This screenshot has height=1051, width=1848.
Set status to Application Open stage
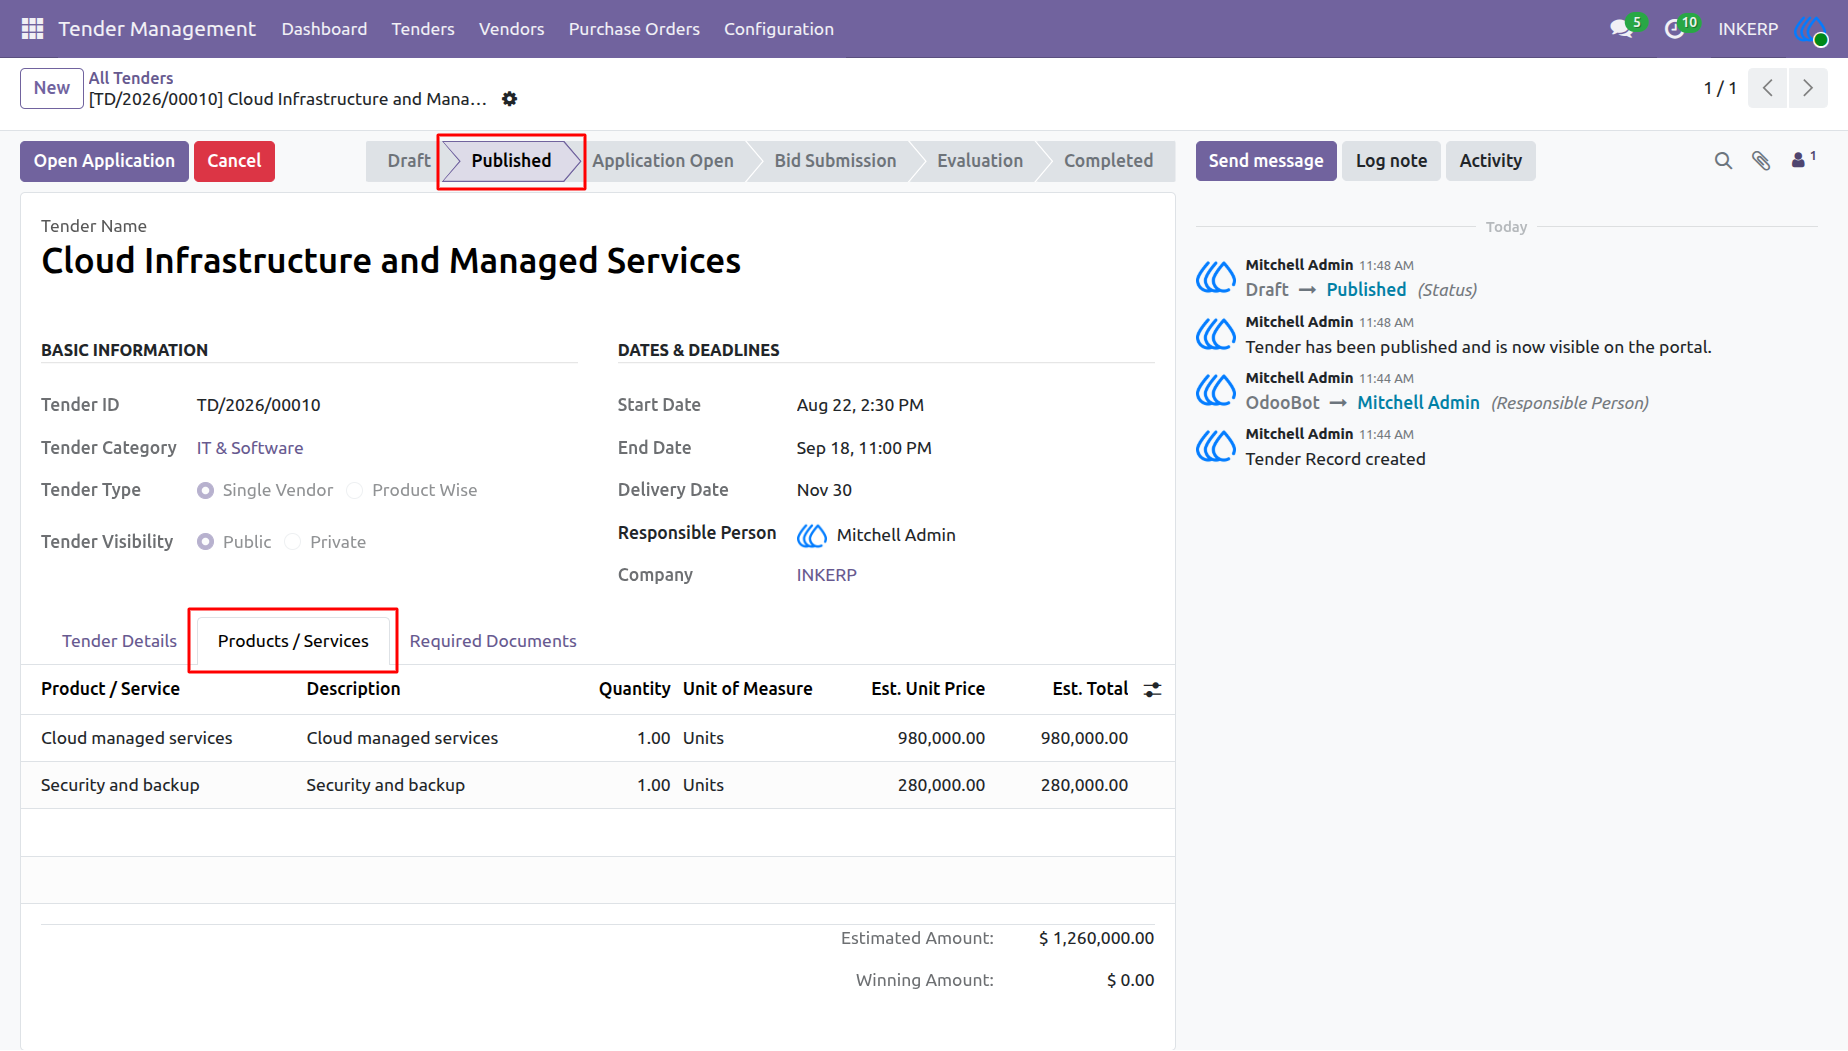pos(662,161)
